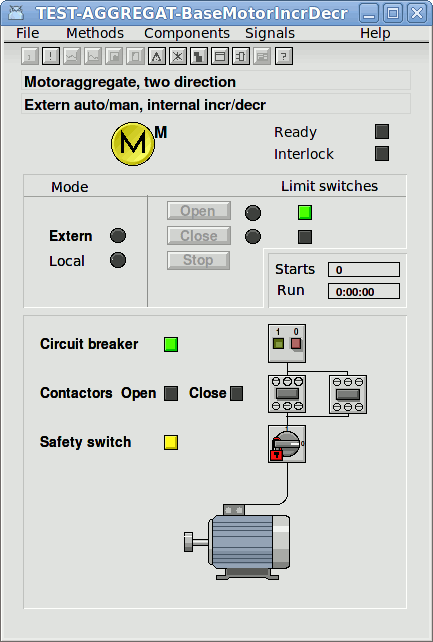Click the compass-shaped toolbar icon
Image resolution: width=433 pixels, height=642 pixels.
point(156,57)
